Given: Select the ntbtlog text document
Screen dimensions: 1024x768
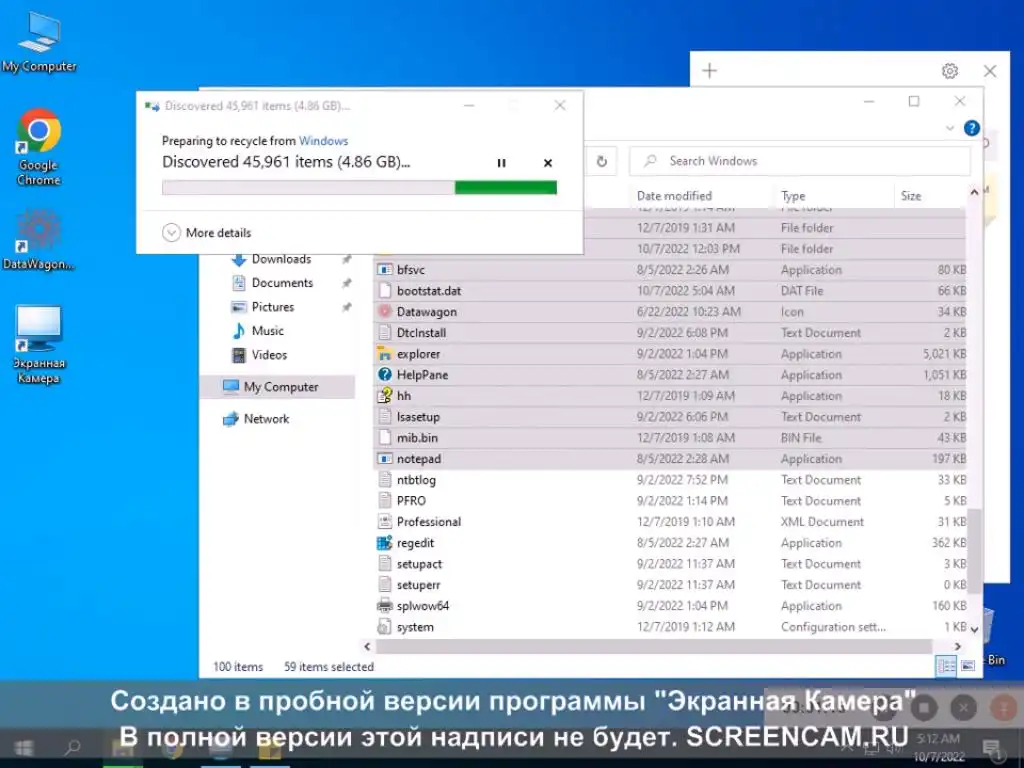Looking at the screenshot, I should (670, 480).
